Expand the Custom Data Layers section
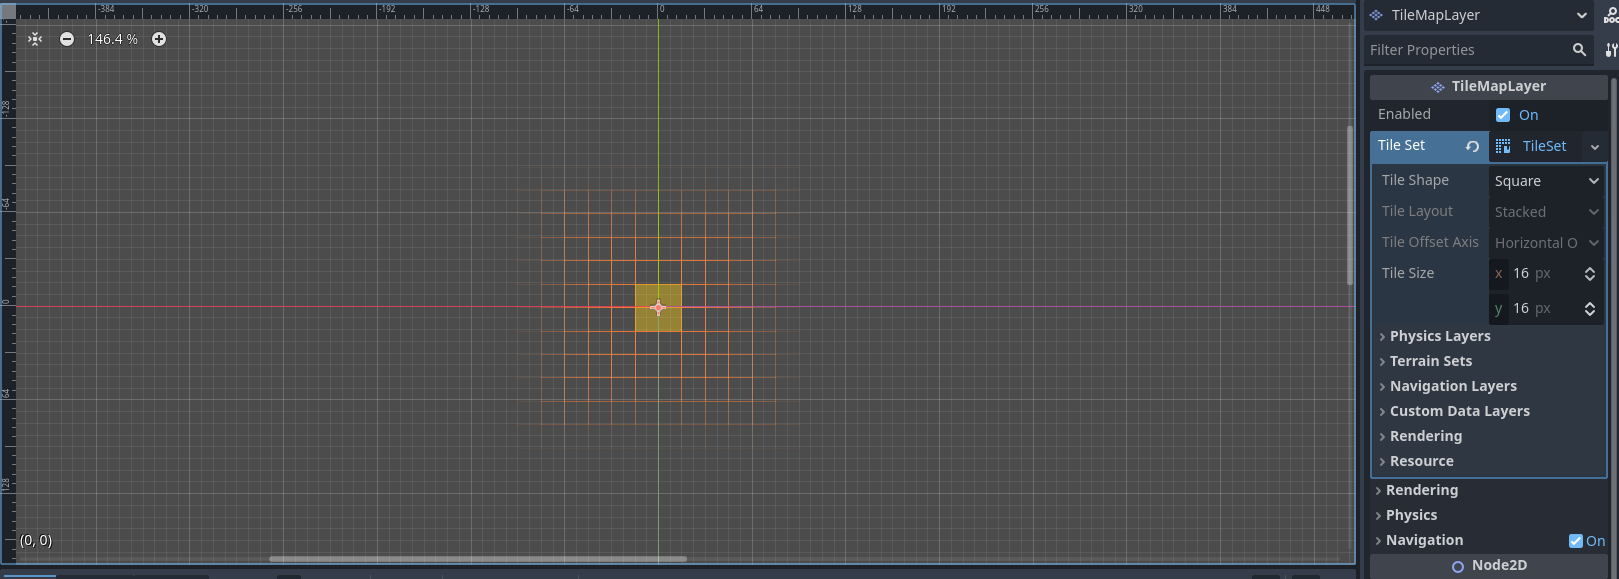Viewport: 1619px width, 579px height. (x=1459, y=411)
